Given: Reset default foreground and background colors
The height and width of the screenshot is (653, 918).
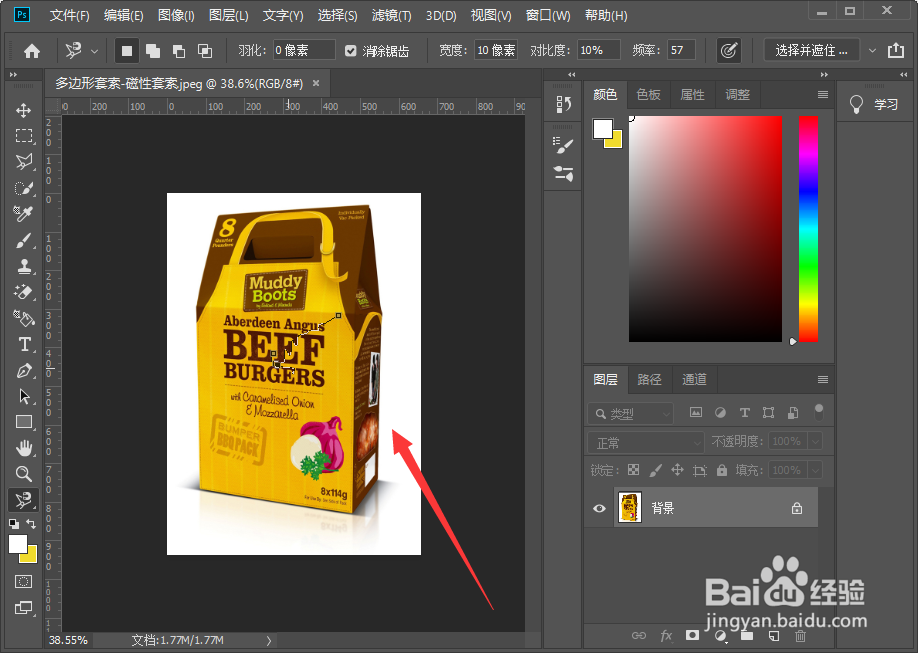Looking at the screenshot, I should point(13,524).
